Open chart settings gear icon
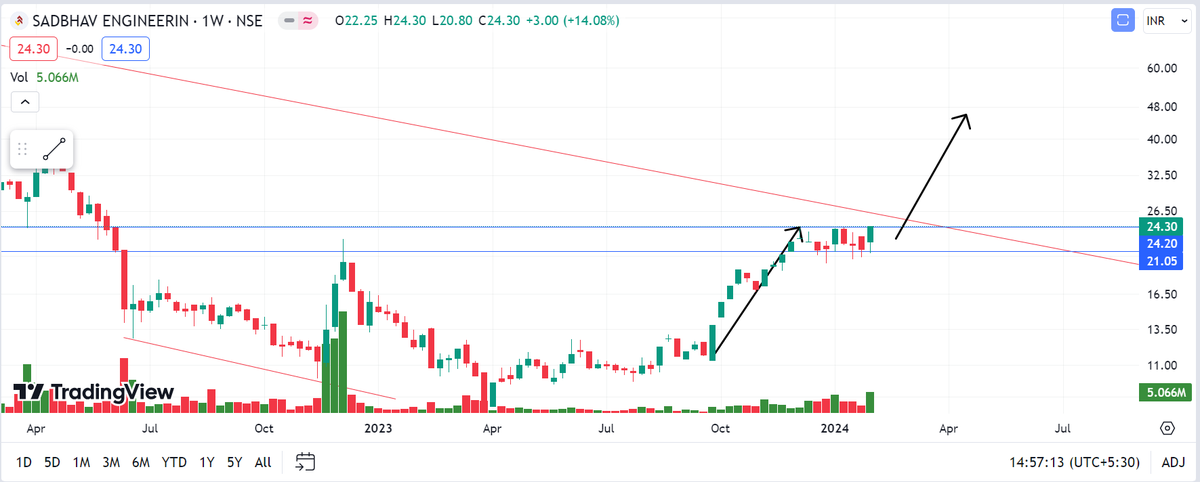Image resolution: width=1200 pixels, height=482 pixels. (1167, 427)
